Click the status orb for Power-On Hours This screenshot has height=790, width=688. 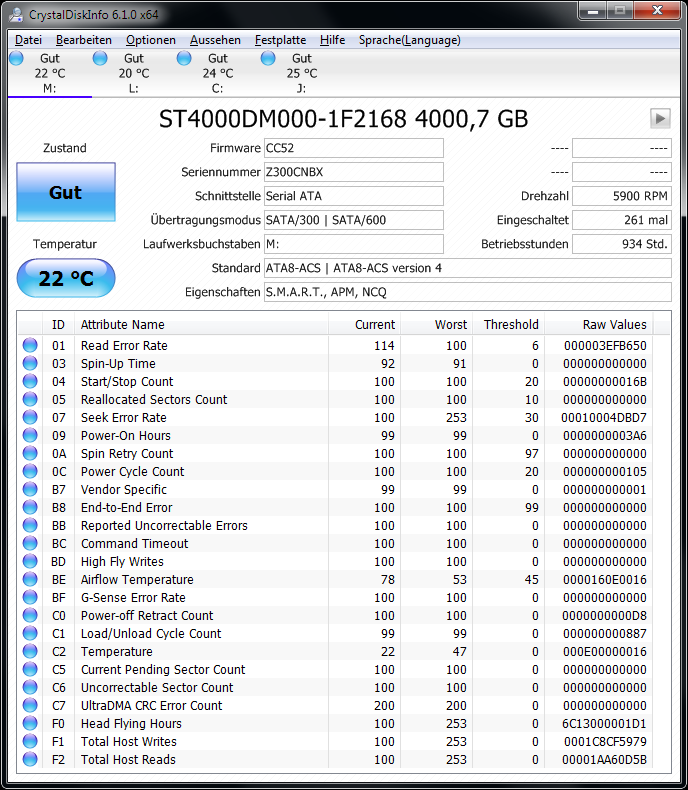point(30,435)
